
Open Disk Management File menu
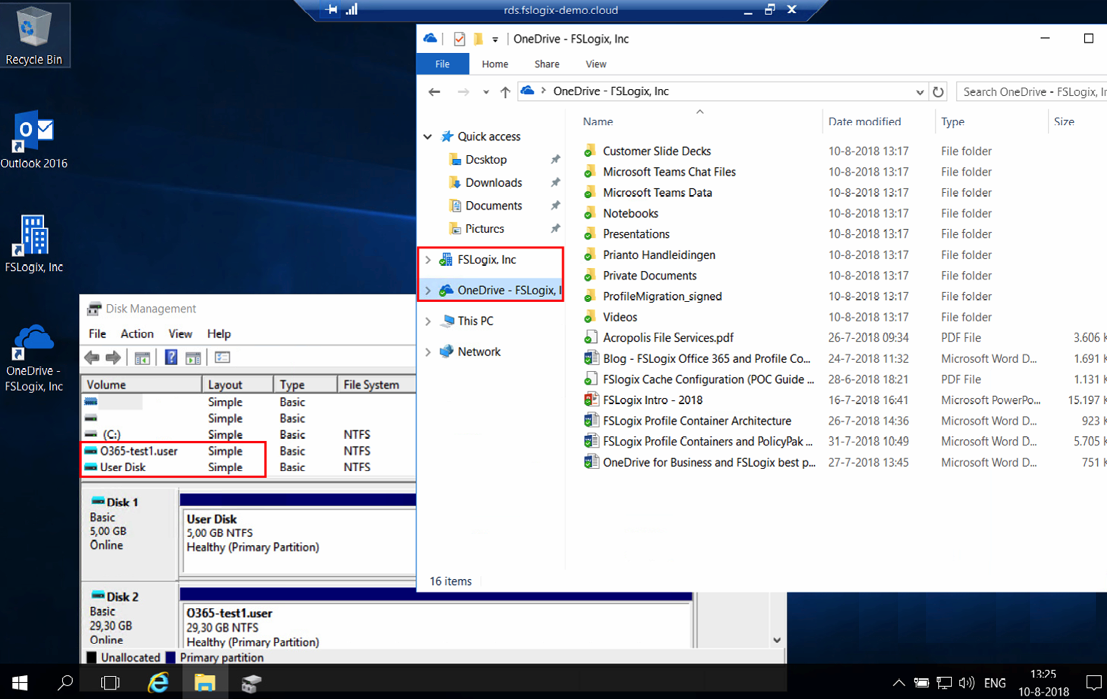coord(97,334)
